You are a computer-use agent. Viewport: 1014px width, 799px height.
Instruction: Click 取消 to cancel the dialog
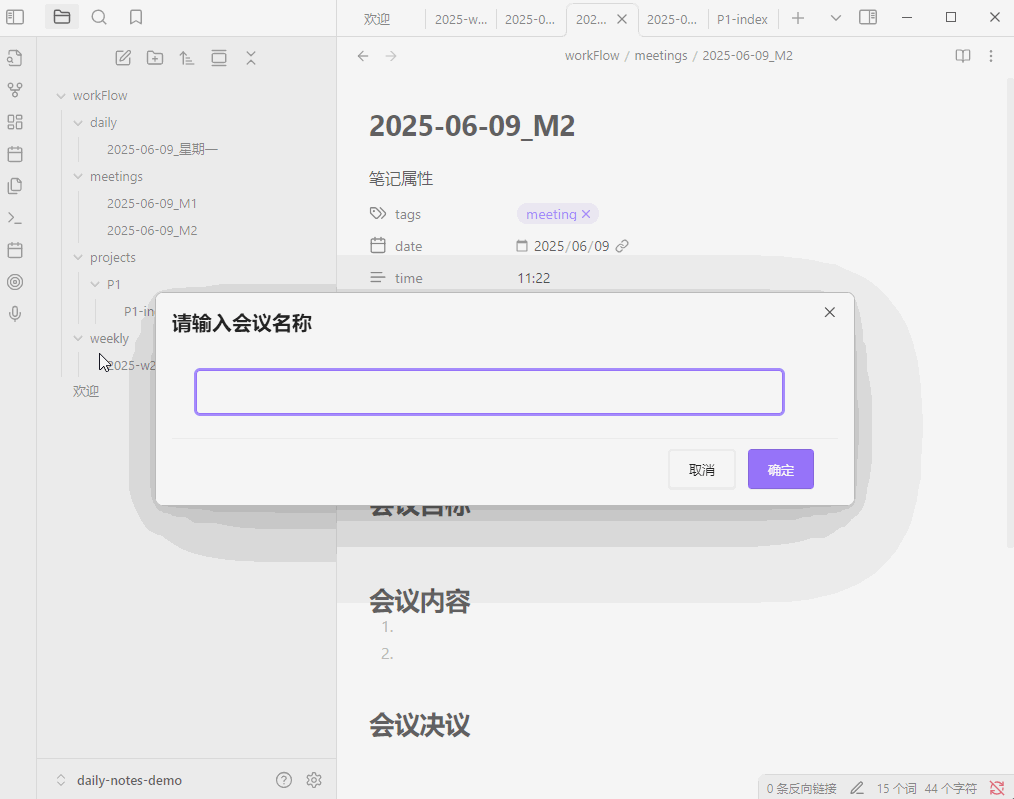pos(702,469)
